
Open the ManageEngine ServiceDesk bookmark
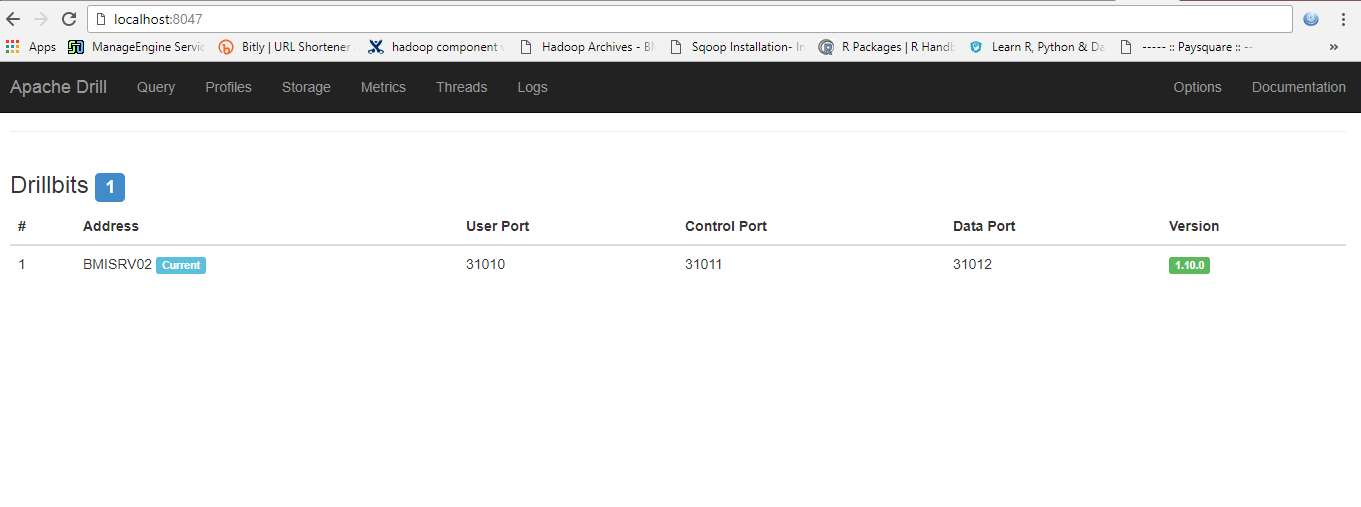point(137,47)
